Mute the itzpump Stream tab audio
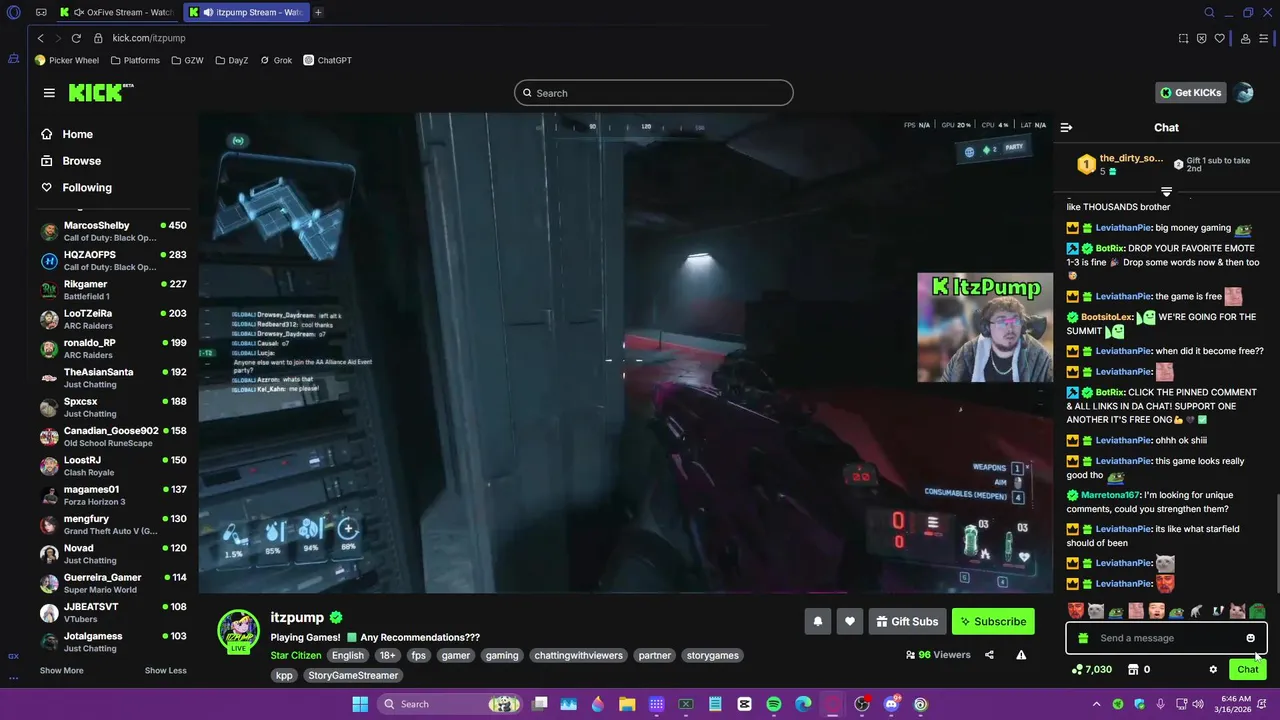This screenshot has width=1280, height=720. (x=208, y=12)
